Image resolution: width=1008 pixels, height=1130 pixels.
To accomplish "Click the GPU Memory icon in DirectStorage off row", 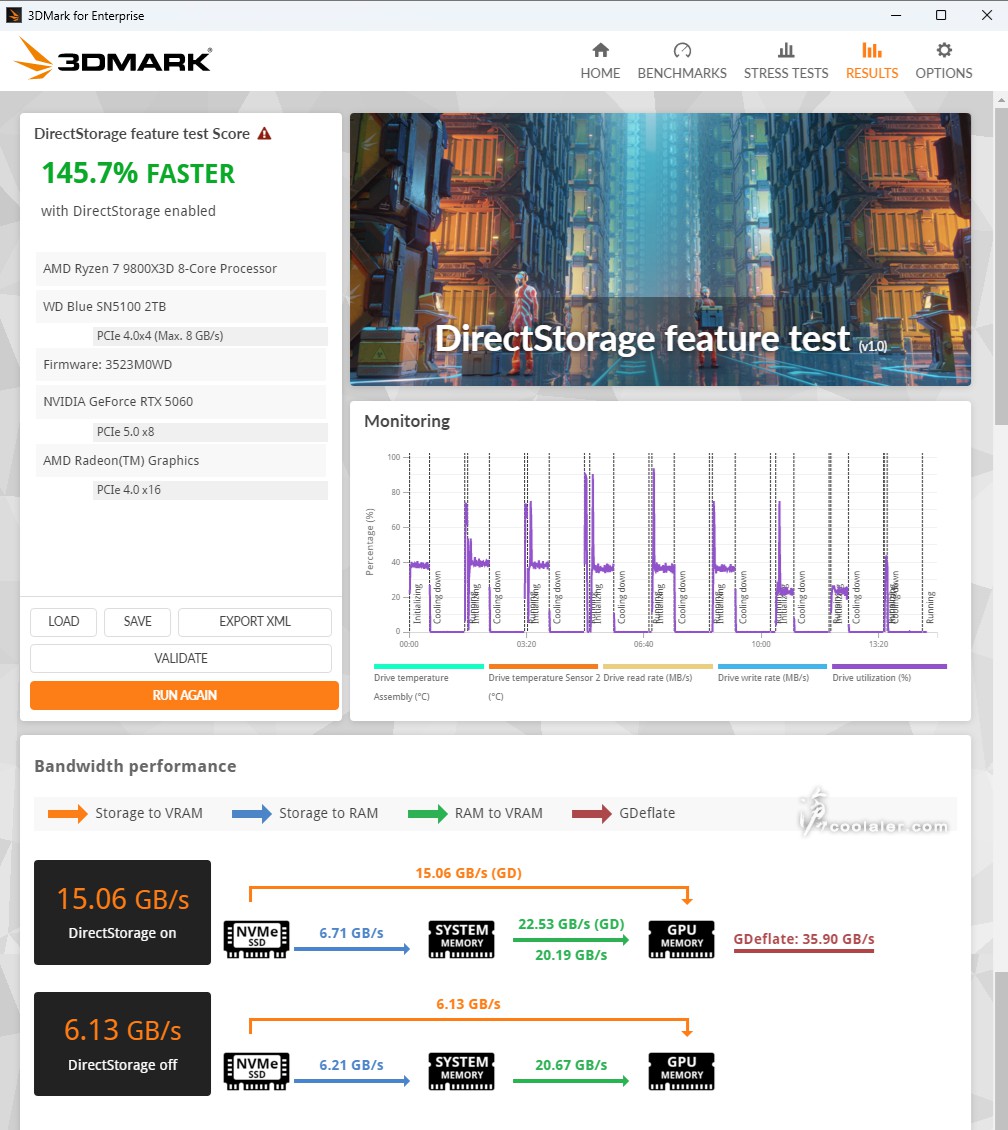I will click(x=681, y=1071).
